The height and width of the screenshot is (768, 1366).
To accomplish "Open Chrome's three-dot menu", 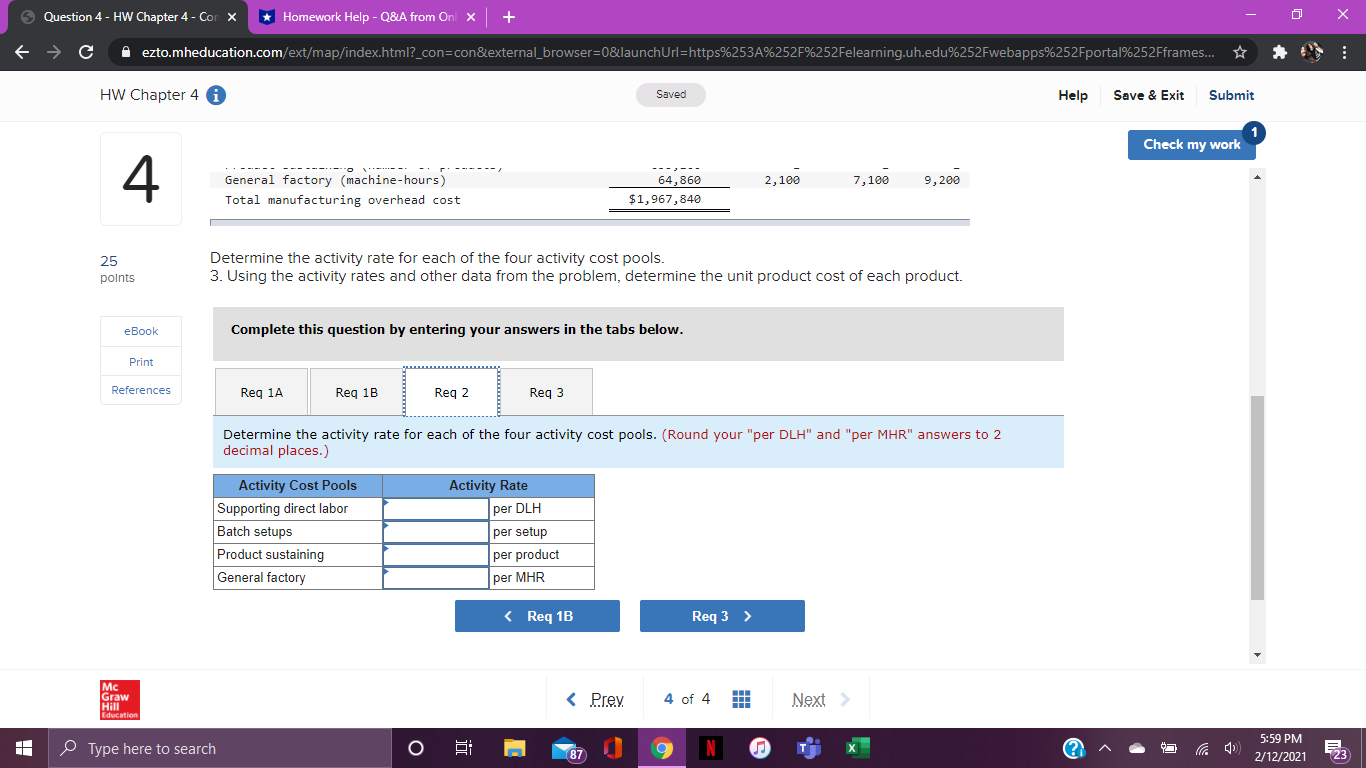I will [x=1345, y=52].
